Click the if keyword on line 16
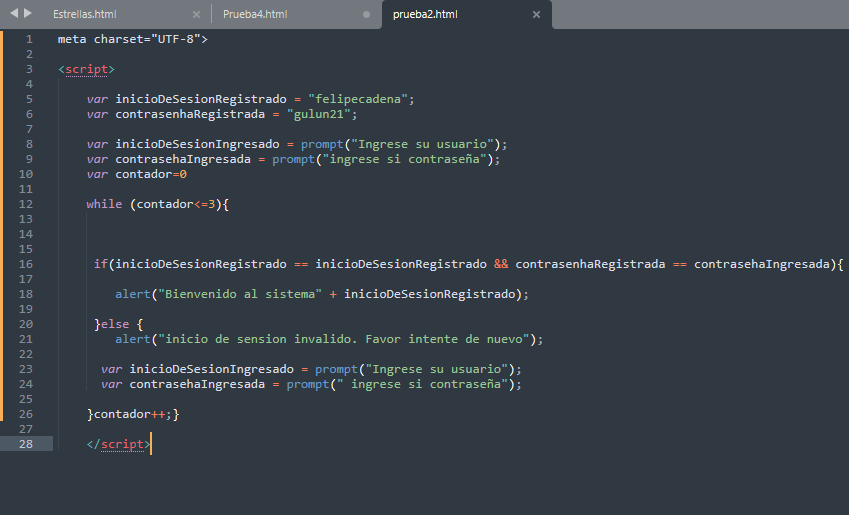Screen dimensions: 849x515 click(x=101, y=264)
